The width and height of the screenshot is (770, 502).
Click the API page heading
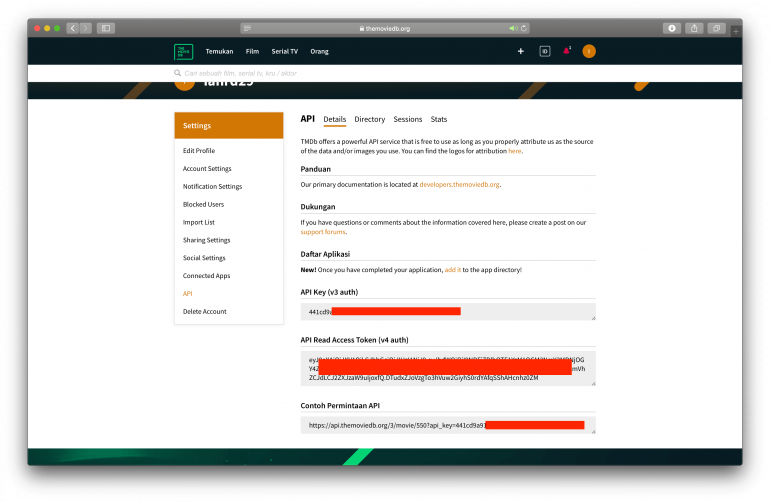point(307,119)
